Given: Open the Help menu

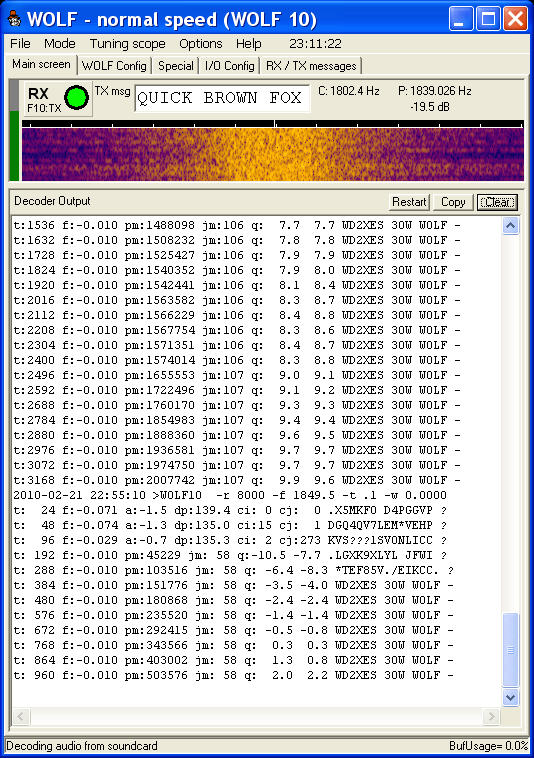Looking at the screenshot, I should [x=248, y=44].
